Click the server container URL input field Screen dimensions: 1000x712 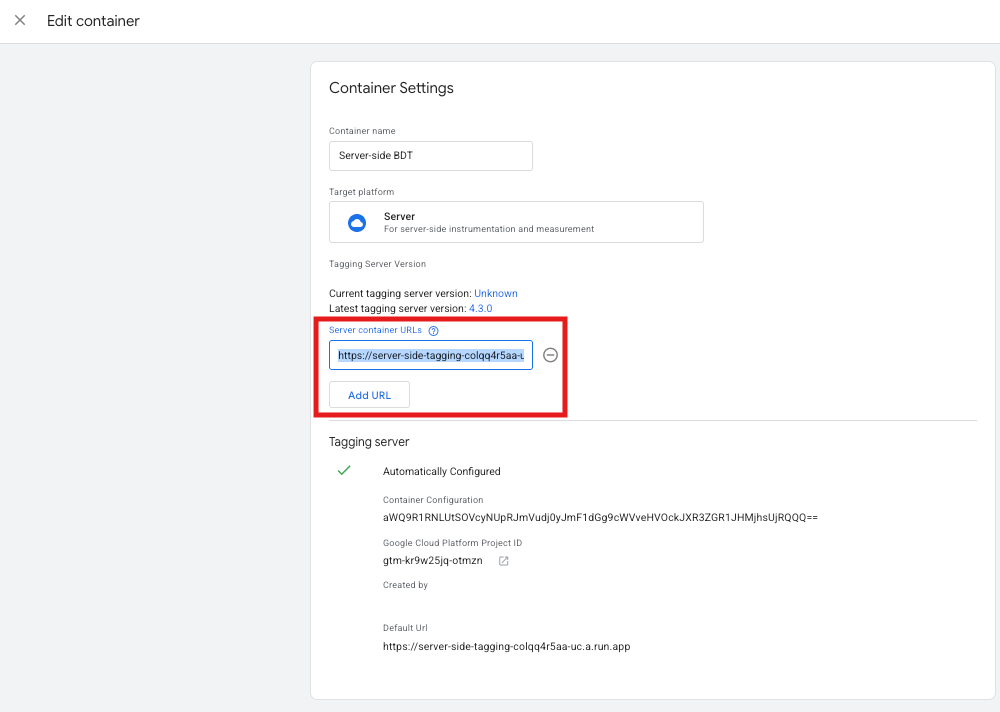[430, 355]
